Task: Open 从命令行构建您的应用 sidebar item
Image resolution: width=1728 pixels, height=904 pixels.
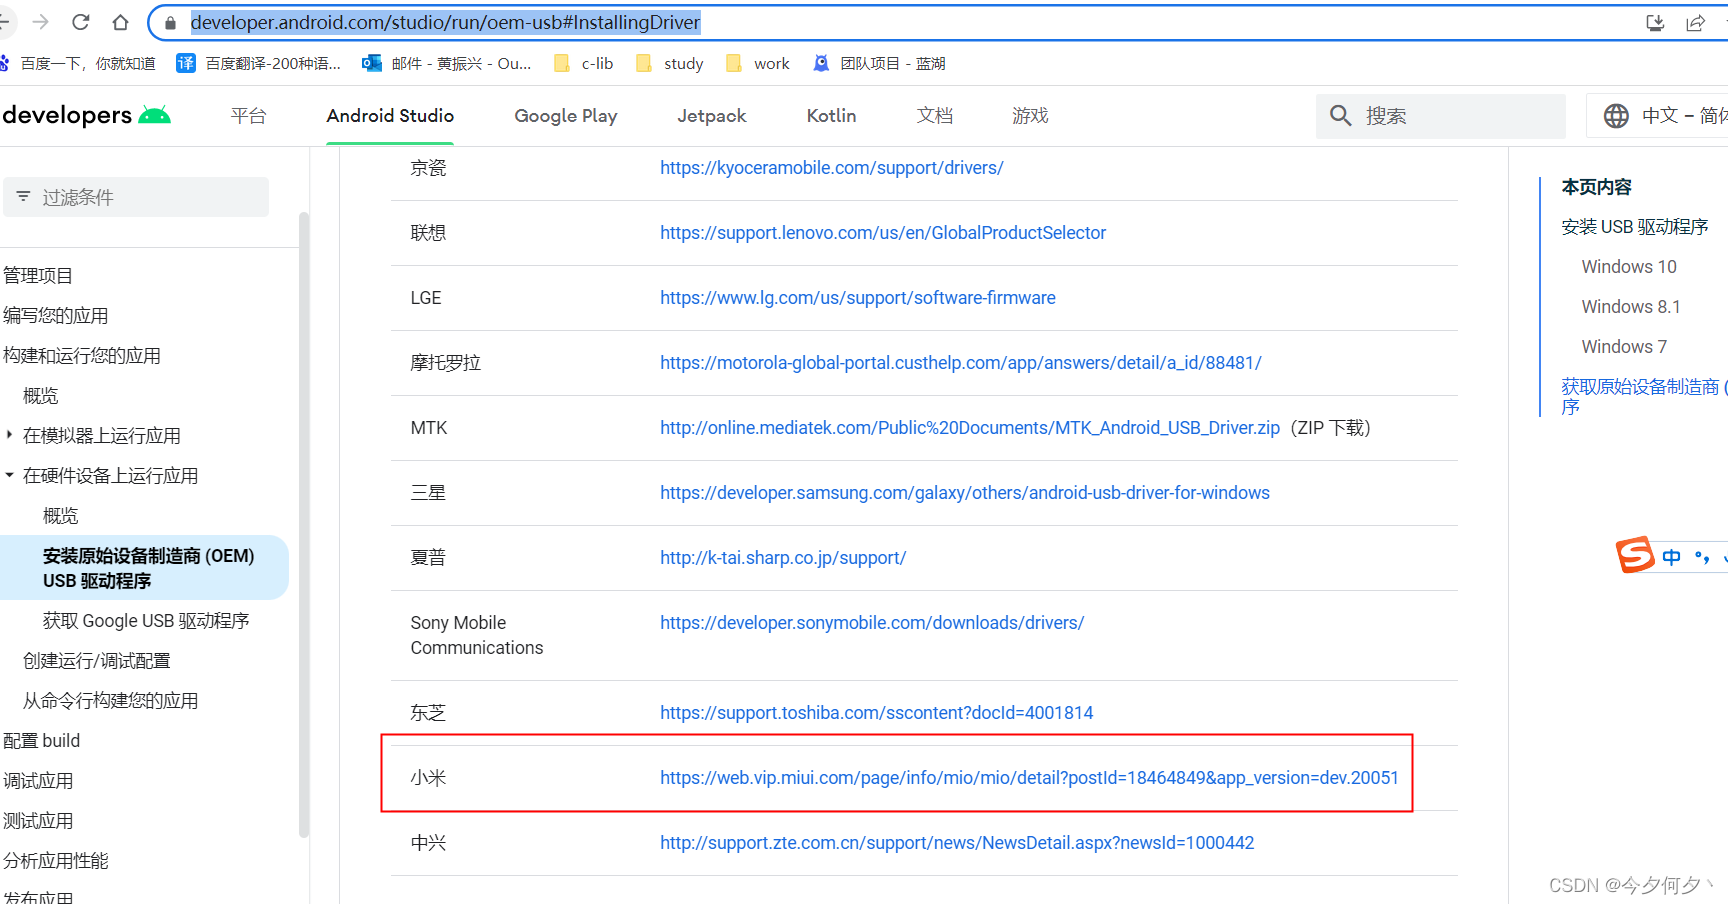Action: (111, 700)
